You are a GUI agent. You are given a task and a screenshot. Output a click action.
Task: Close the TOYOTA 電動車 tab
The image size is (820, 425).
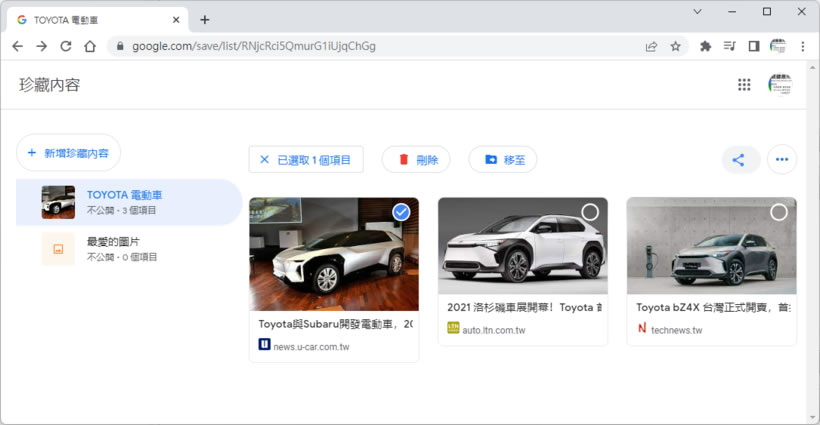click(x=176, y=20)
